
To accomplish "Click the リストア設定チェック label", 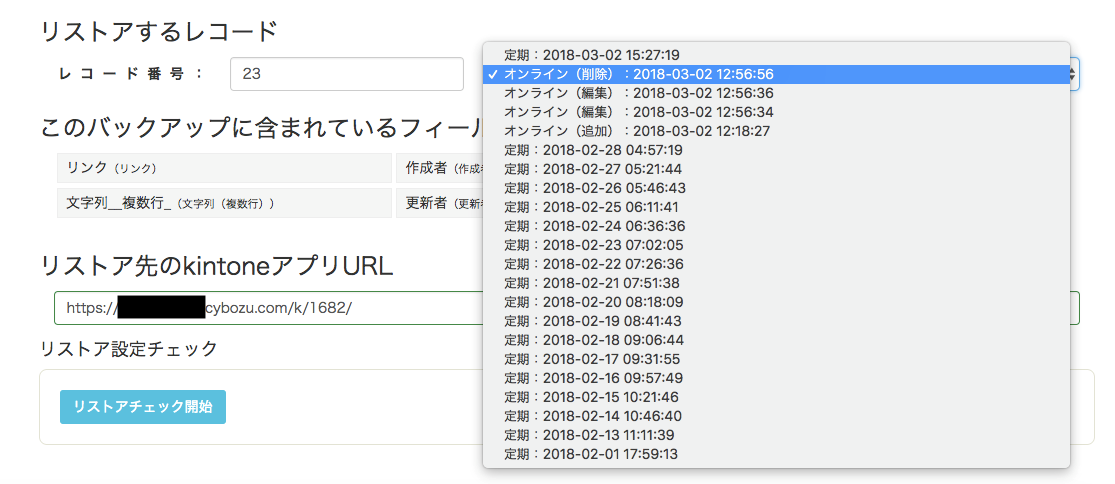I will point(129,348).
